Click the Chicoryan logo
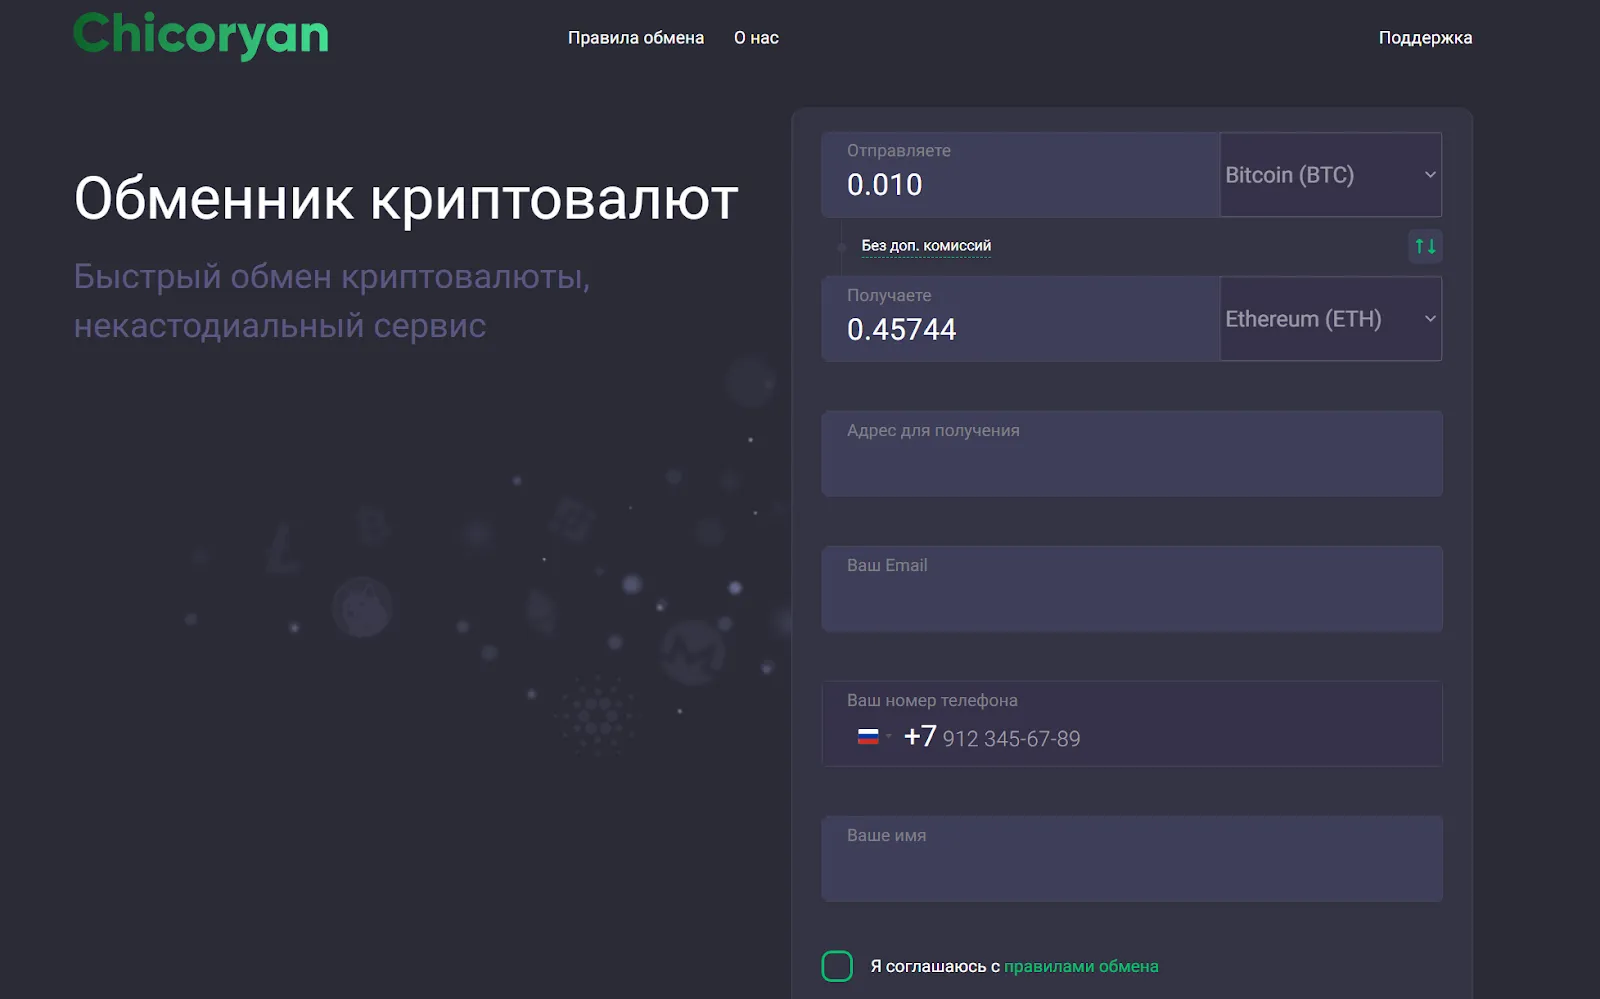Image resolution: width=1600 pixels, height=999 pixels. pyautogui.click(x=201, y=36)
